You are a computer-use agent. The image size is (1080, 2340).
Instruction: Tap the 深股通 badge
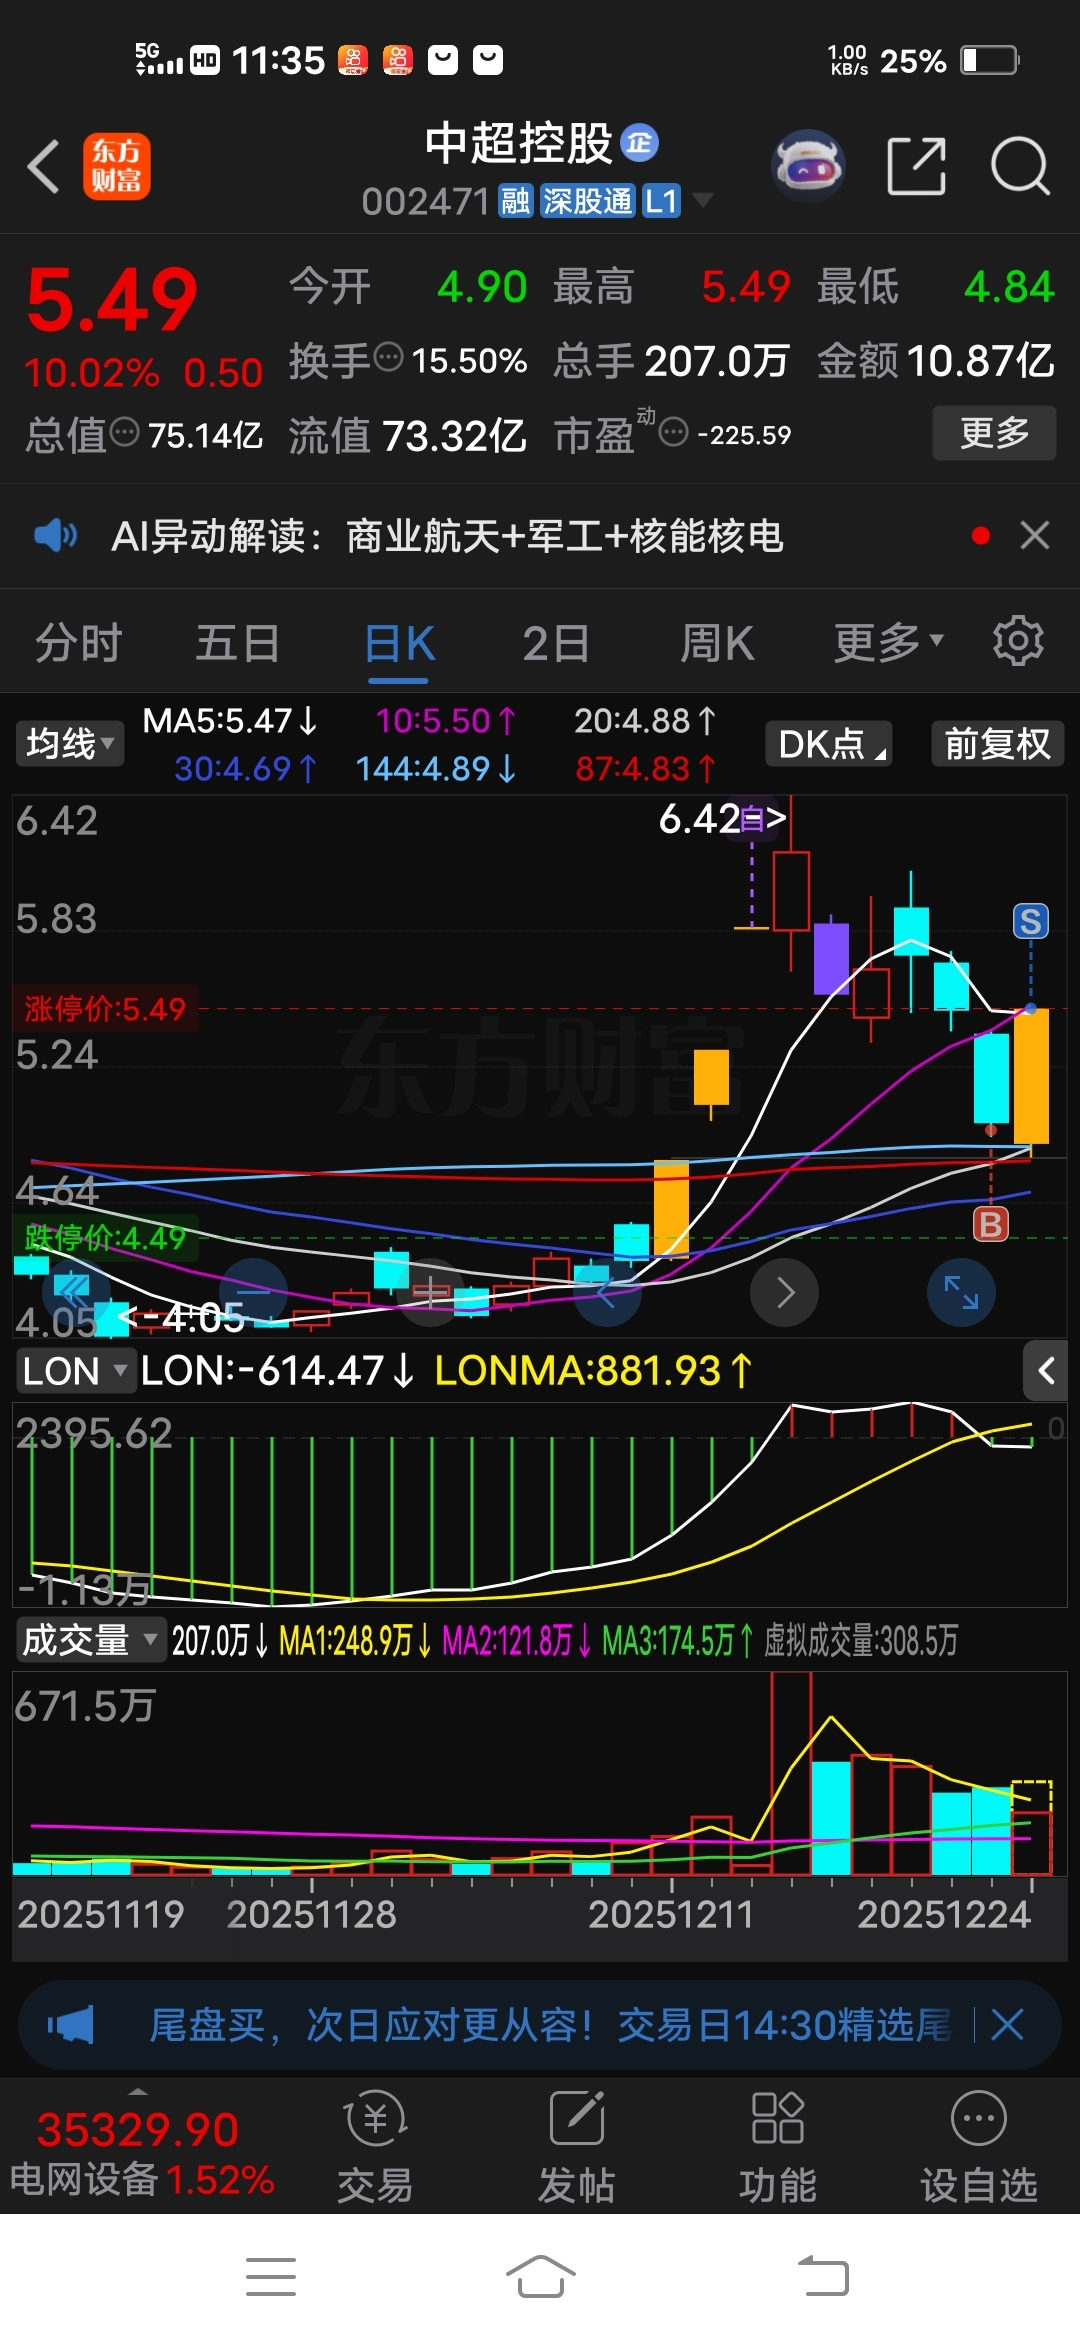coord(588,201)
